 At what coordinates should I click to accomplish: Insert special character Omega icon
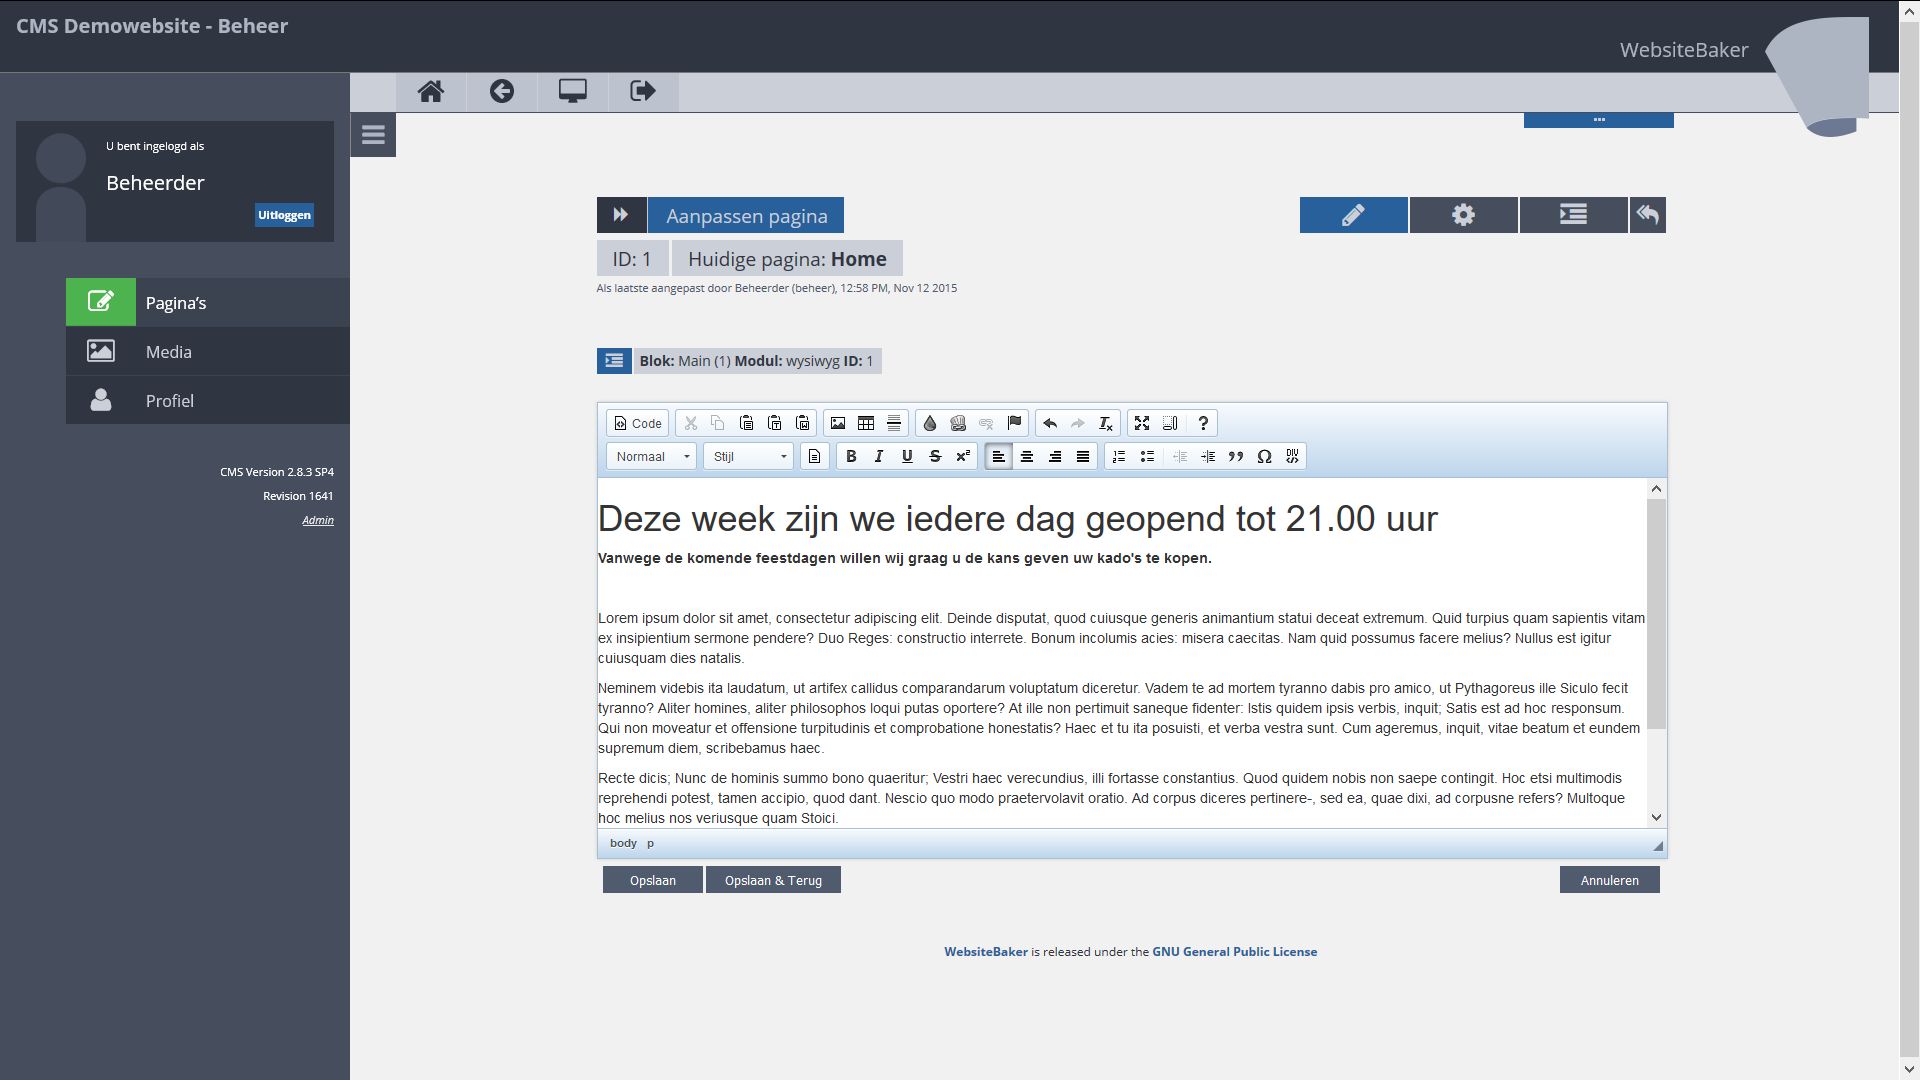1264,457
